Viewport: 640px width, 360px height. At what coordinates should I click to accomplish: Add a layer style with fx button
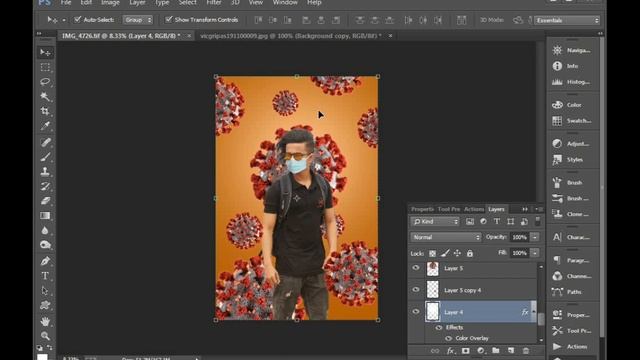click(450, 351)
